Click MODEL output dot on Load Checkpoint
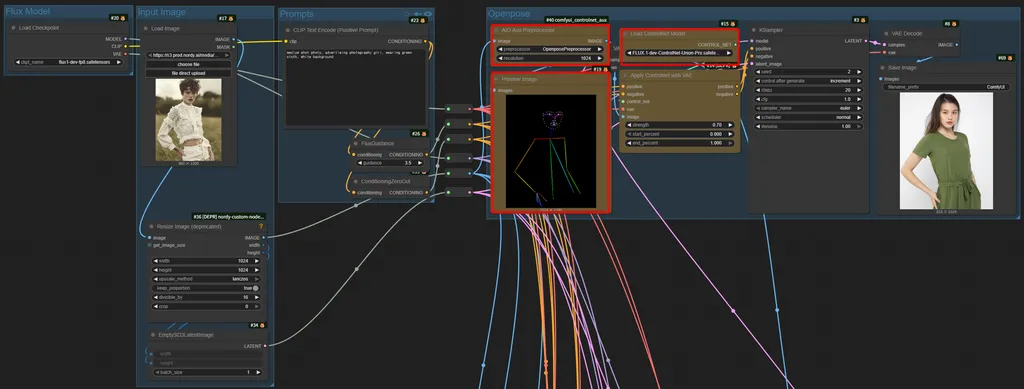 pyautogui.click(x=125, y=39)
